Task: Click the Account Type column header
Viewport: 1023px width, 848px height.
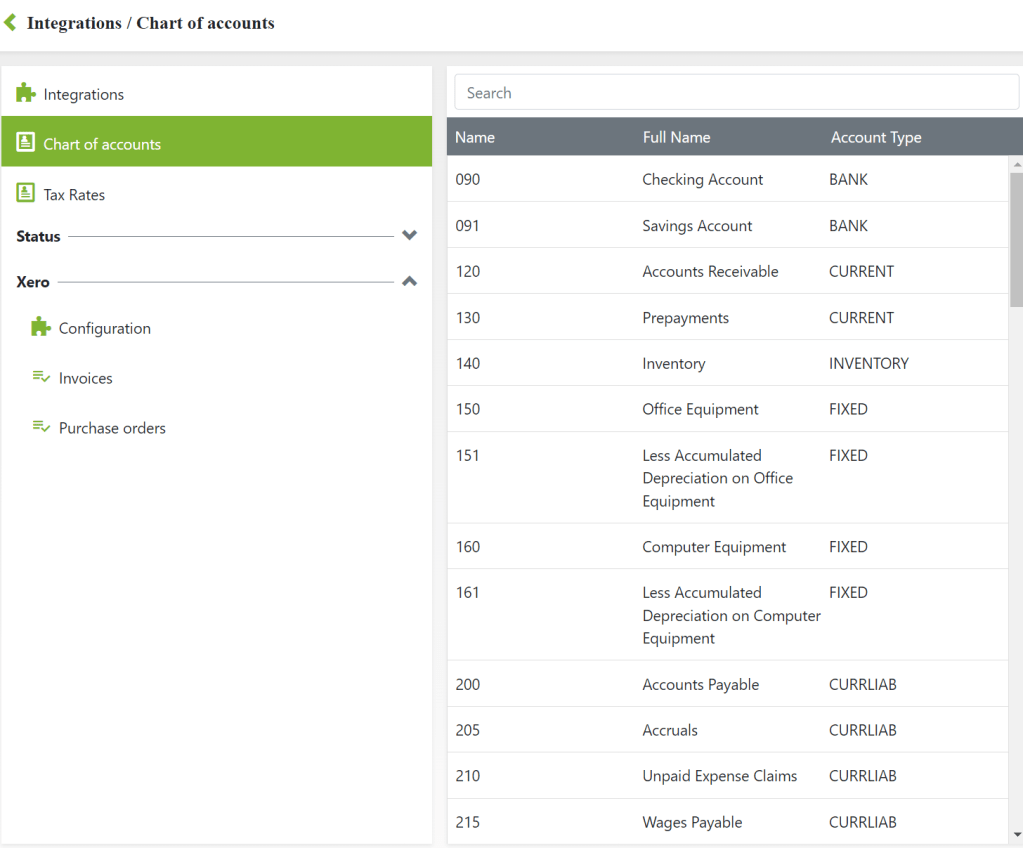Action: (x=876, y=137)
